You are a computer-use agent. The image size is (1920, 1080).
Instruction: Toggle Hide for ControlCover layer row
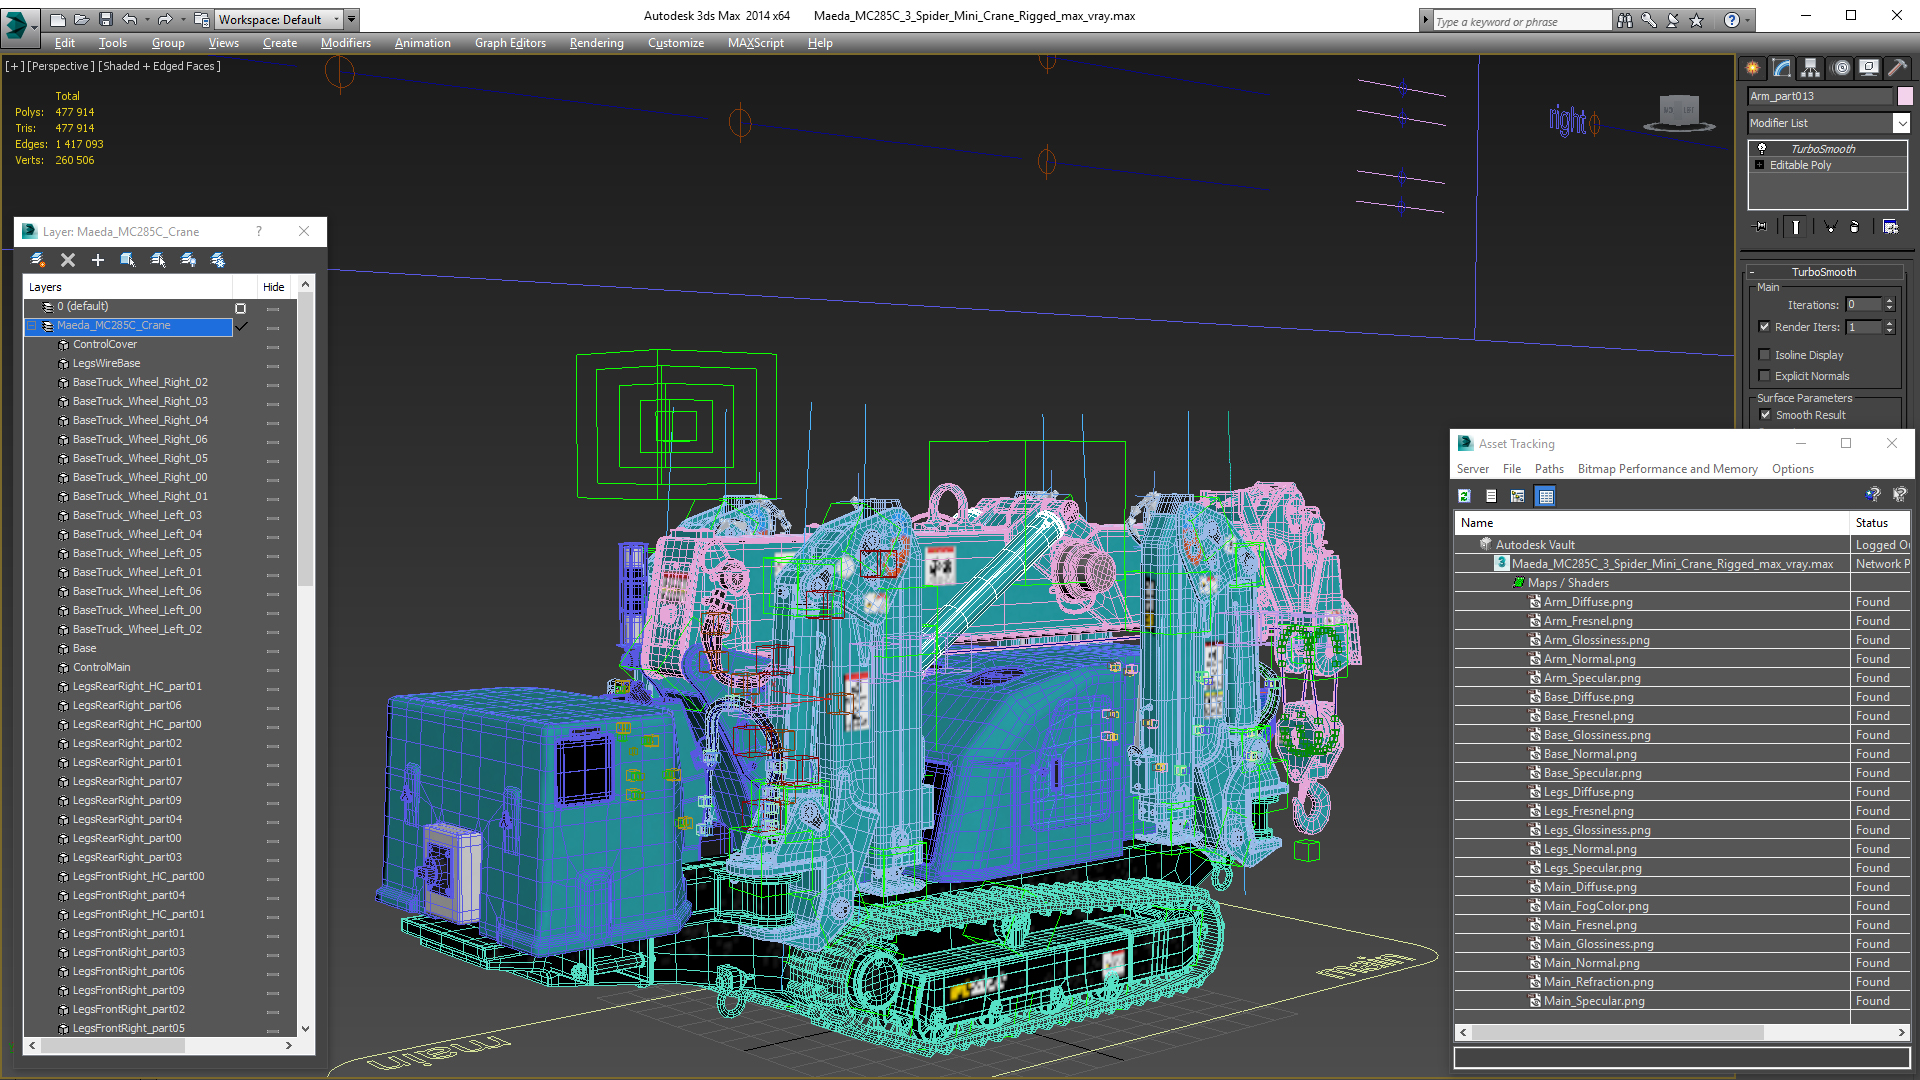coord(273,346)
